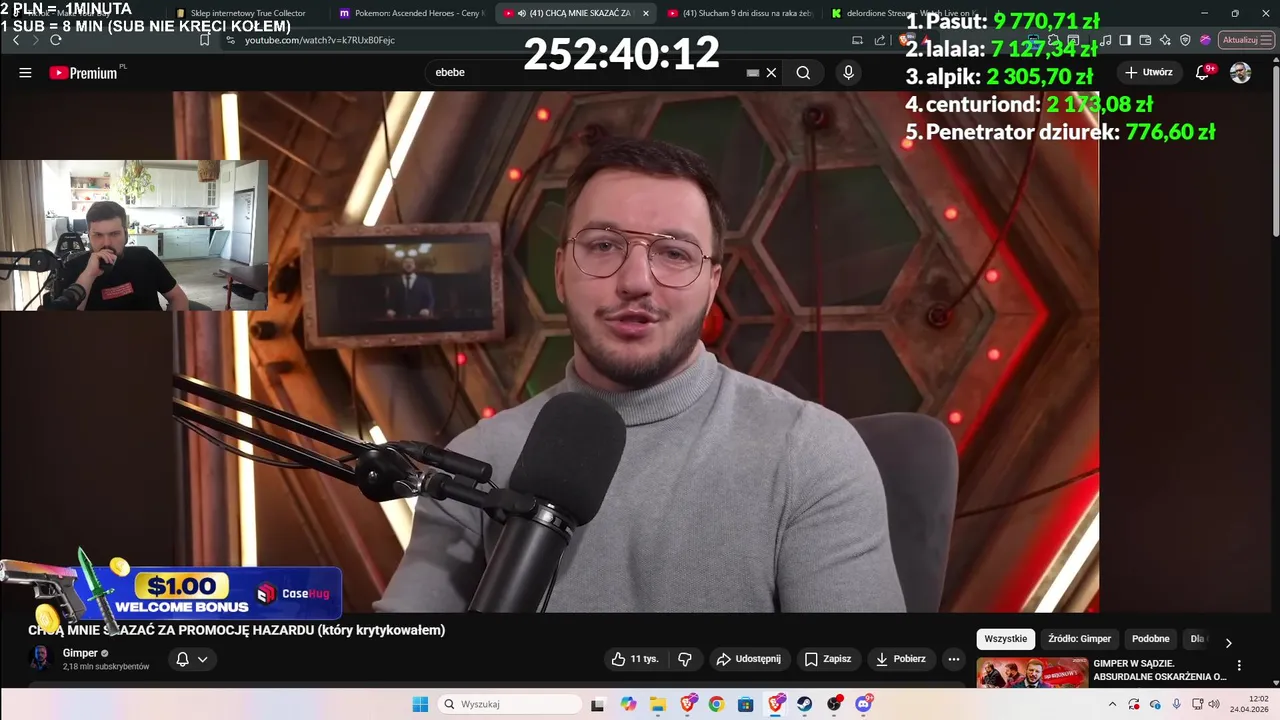Open GIMPER W SĄDZIE video thumbnail
Viewport: 1280px width, 720px height.
1032,673
